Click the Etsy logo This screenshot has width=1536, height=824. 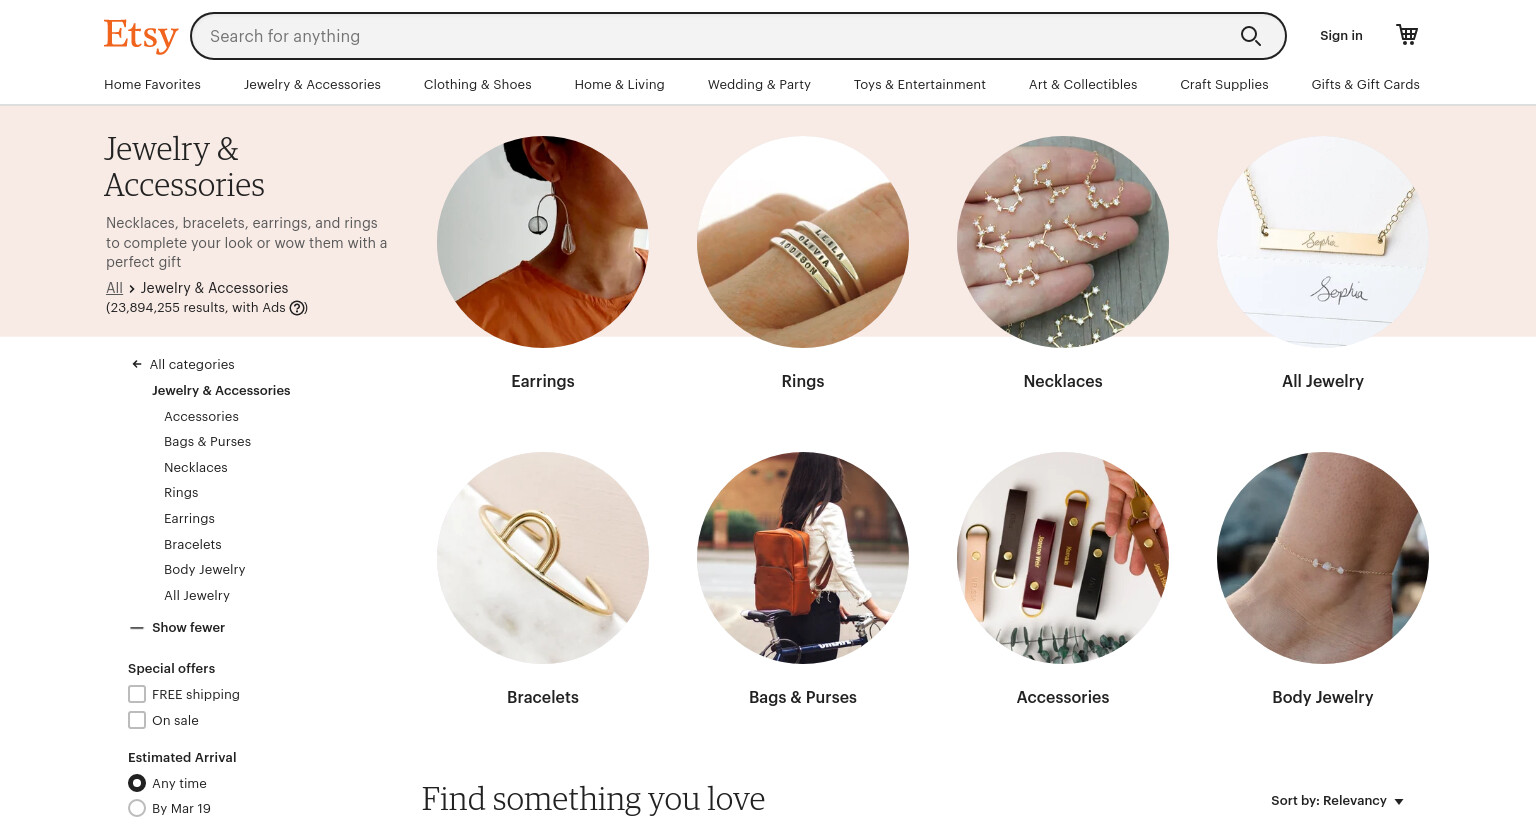tap(141, 35)
